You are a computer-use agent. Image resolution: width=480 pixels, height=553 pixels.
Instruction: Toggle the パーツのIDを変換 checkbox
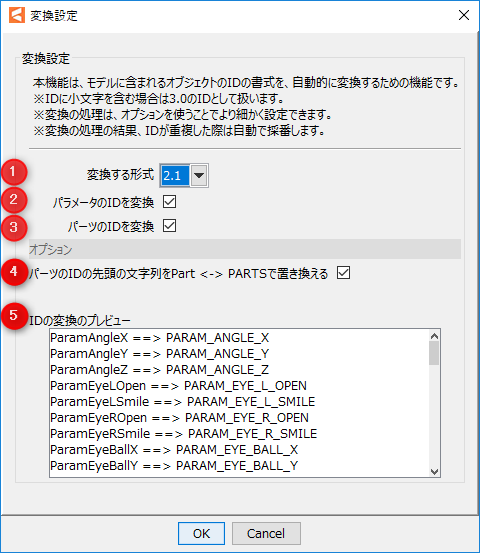[x=169, y=226]
